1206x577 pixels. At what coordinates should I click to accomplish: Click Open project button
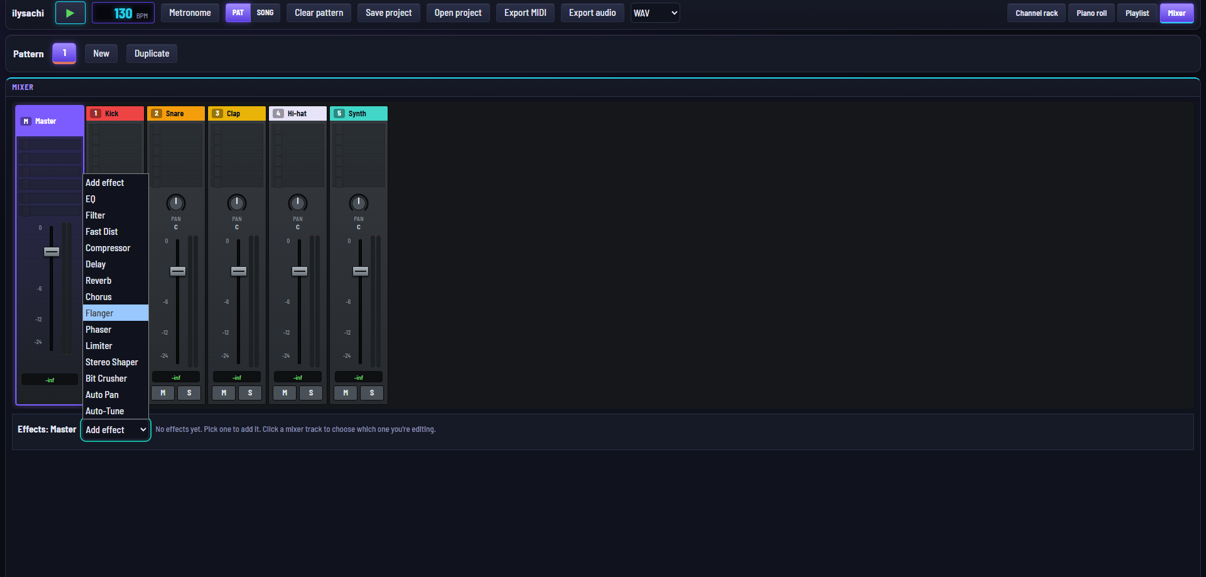(x=458, y=13)
